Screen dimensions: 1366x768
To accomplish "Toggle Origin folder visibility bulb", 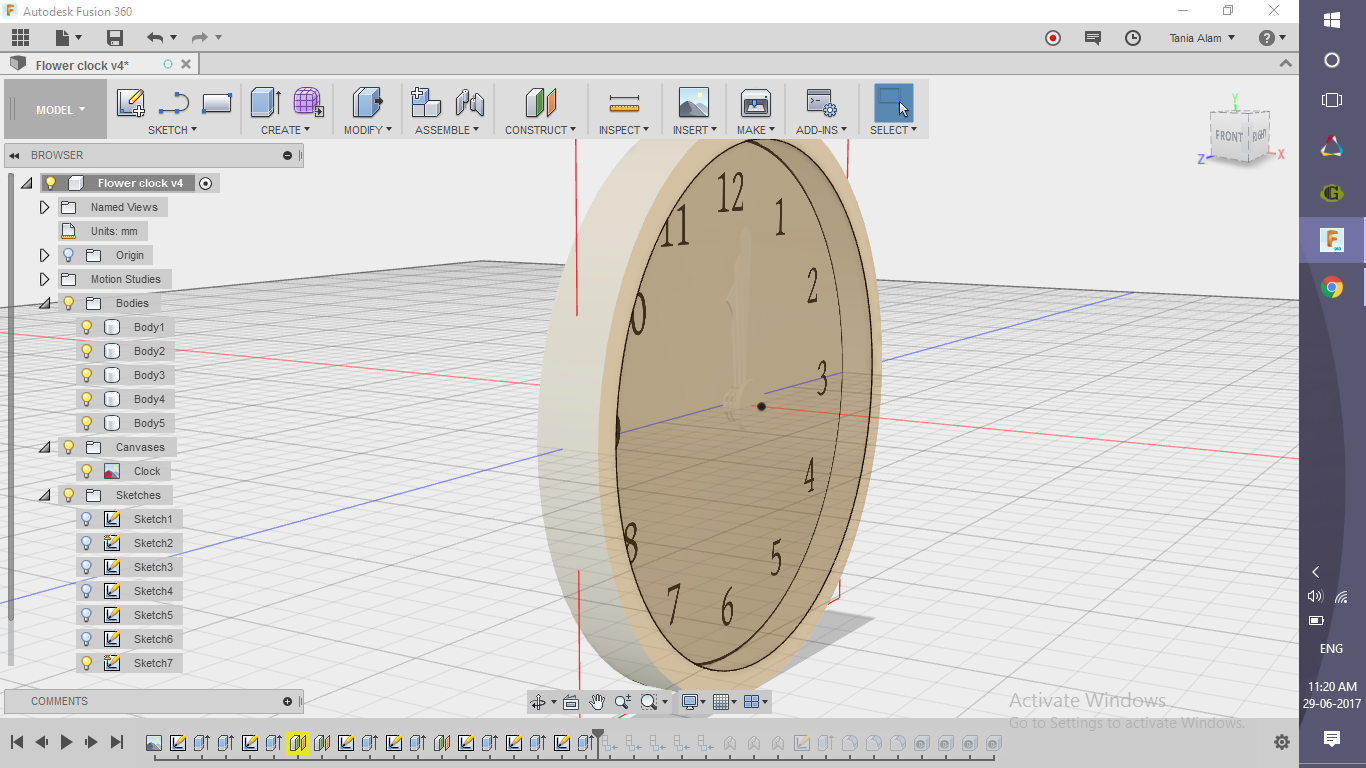I will 69,255.
